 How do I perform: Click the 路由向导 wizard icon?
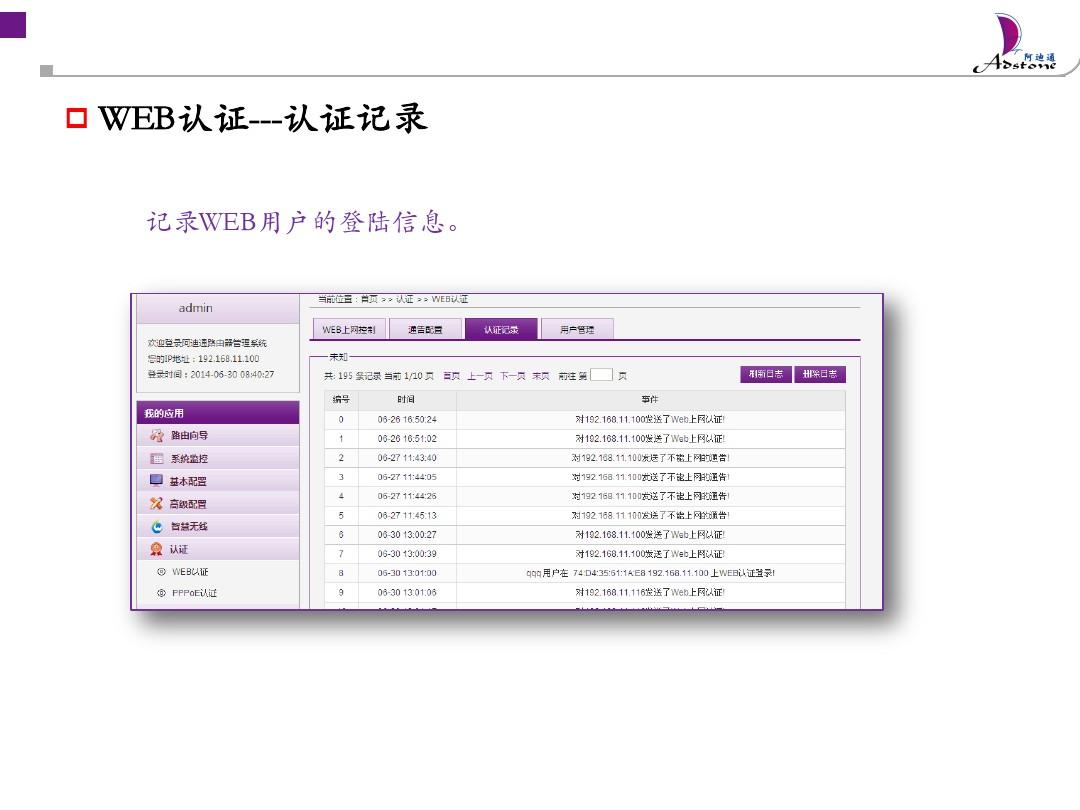156,436
